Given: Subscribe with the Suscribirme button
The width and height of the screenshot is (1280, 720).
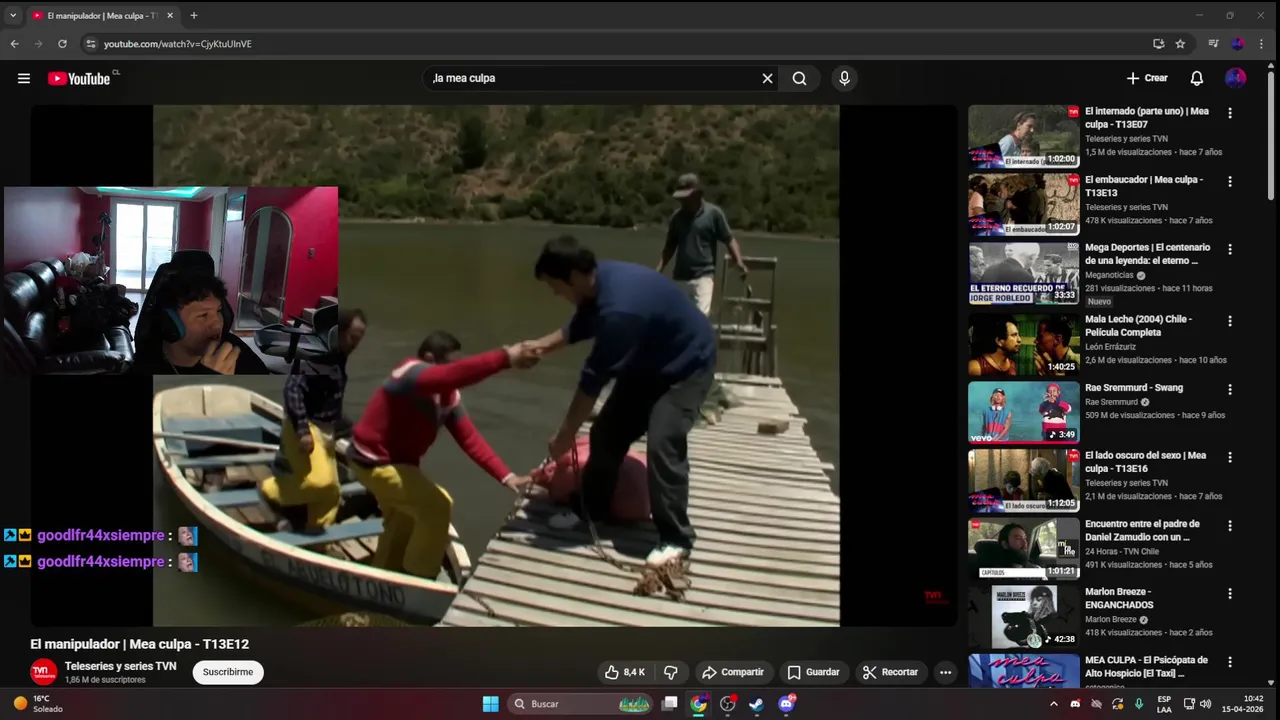Looking at the screenshot, I should [x=228, y=672].
